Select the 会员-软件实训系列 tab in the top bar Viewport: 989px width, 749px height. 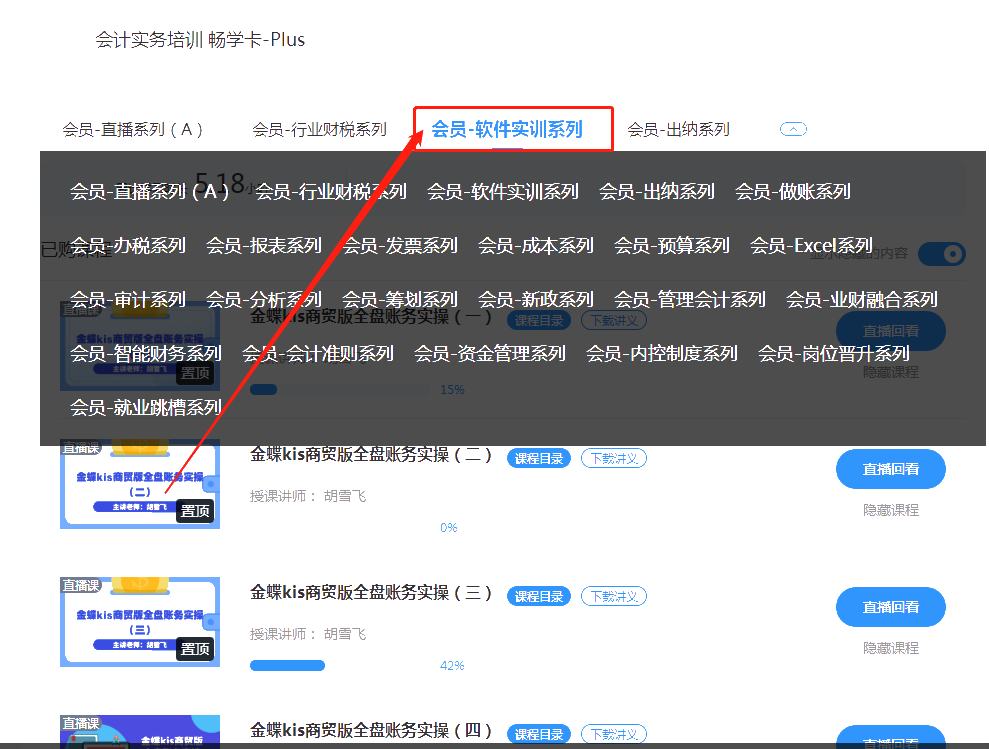[506, 129]
